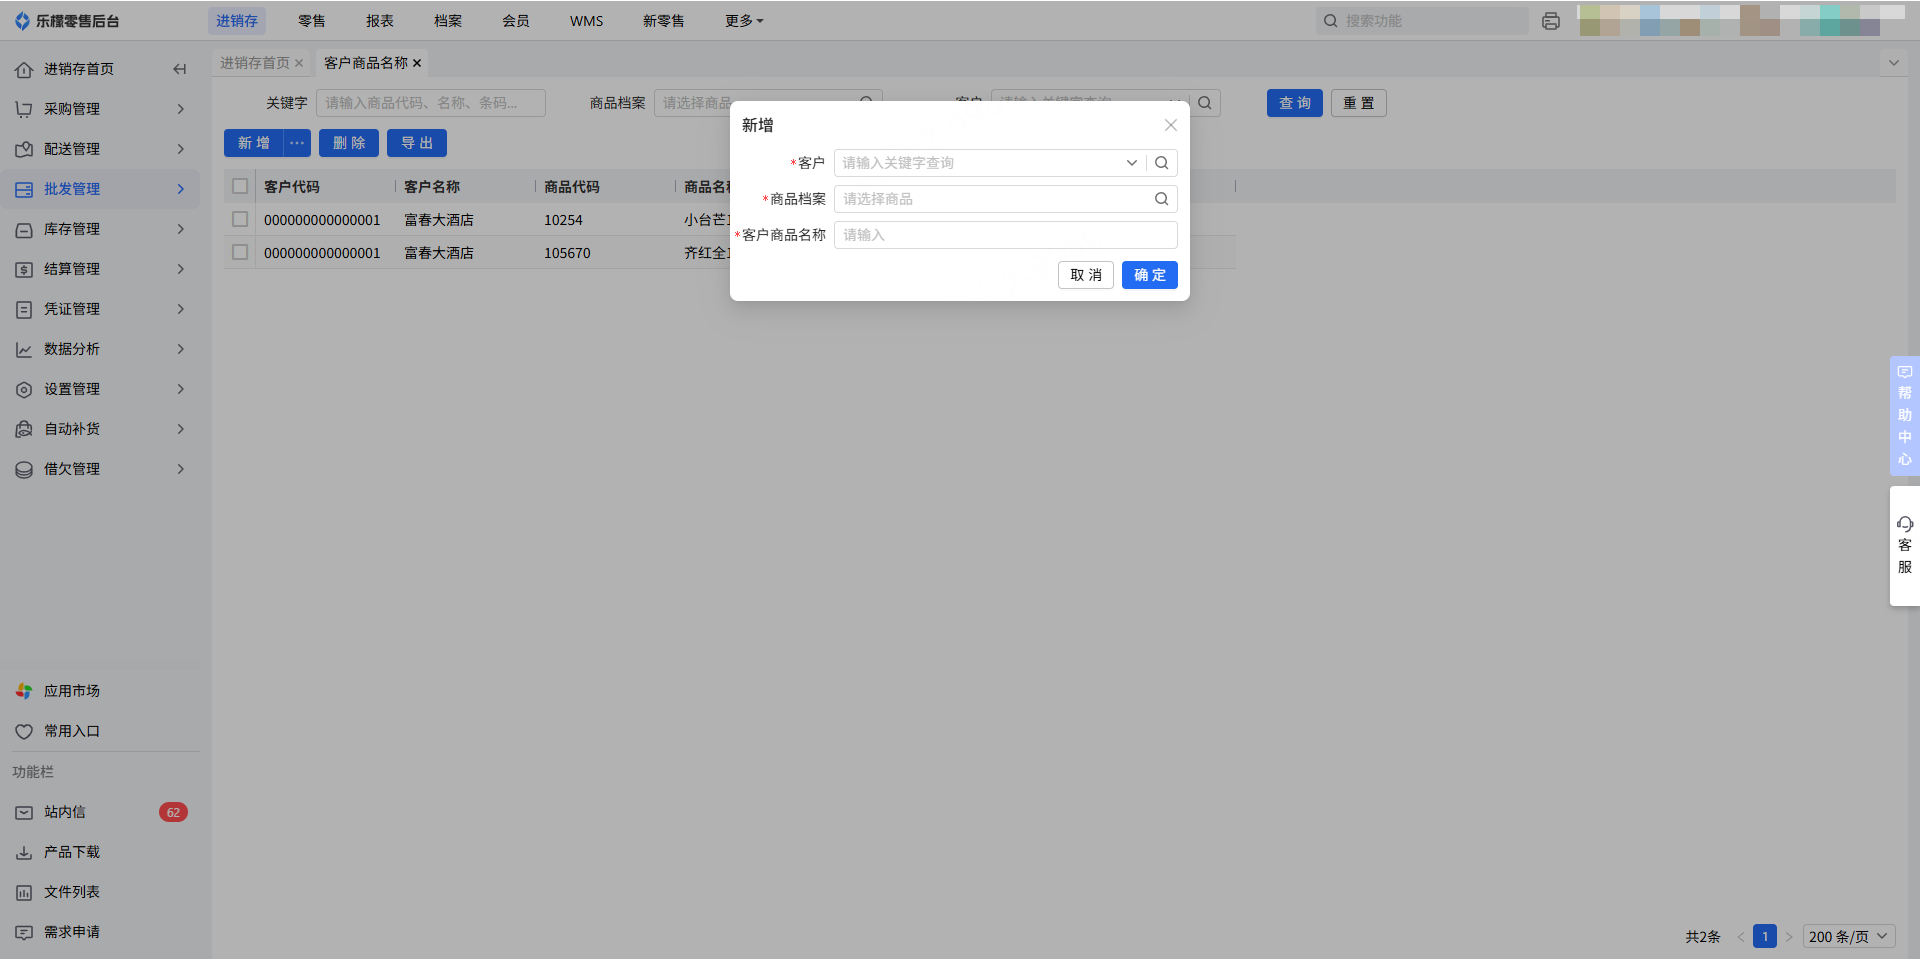Expand the 数据分析 menu chevron
The image size is (1920, 959).
coord(181,349)
